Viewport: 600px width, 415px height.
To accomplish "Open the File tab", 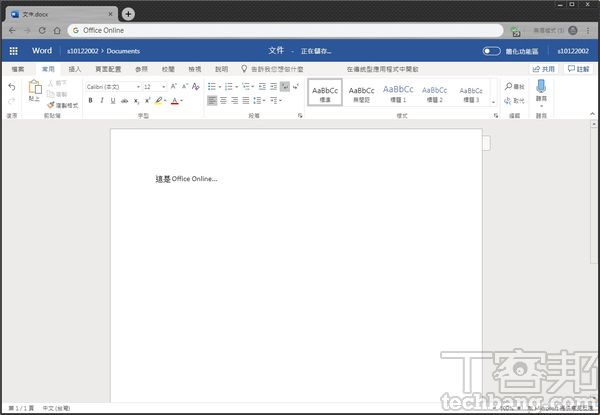I will click(x=18, y=69).
